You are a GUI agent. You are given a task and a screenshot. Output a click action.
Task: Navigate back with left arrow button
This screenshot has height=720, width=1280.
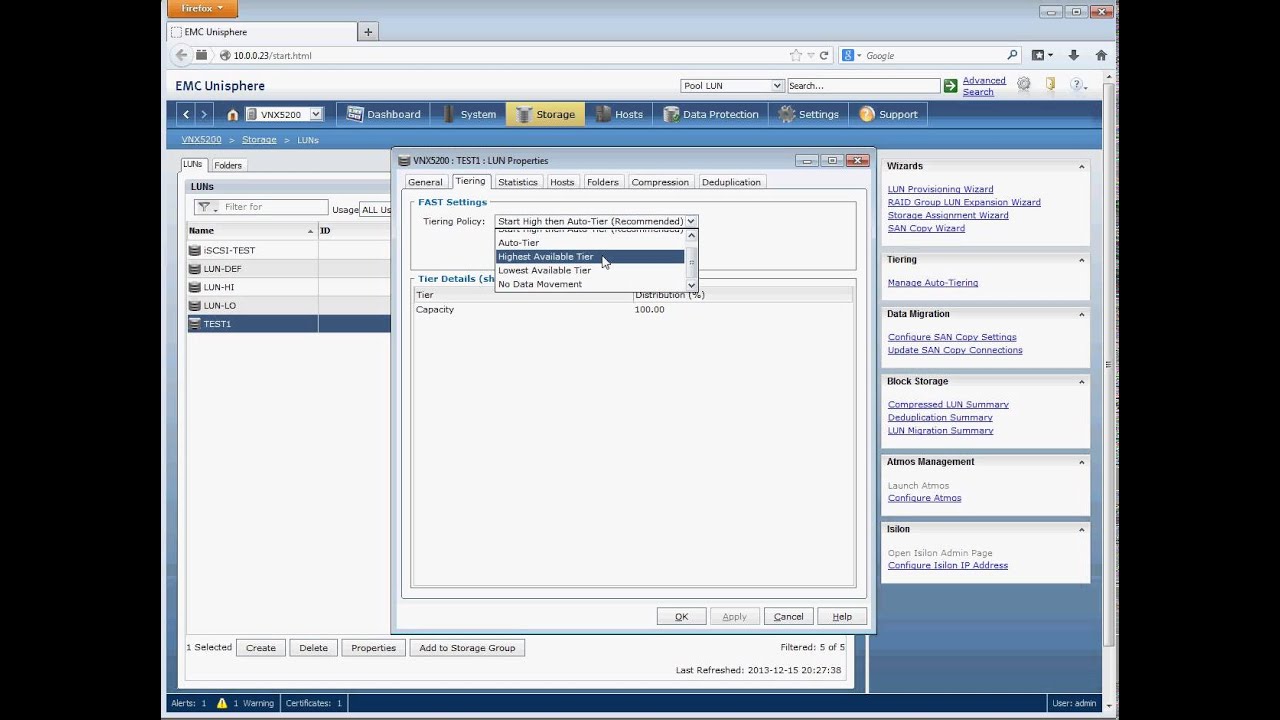(x=186, y=114)
